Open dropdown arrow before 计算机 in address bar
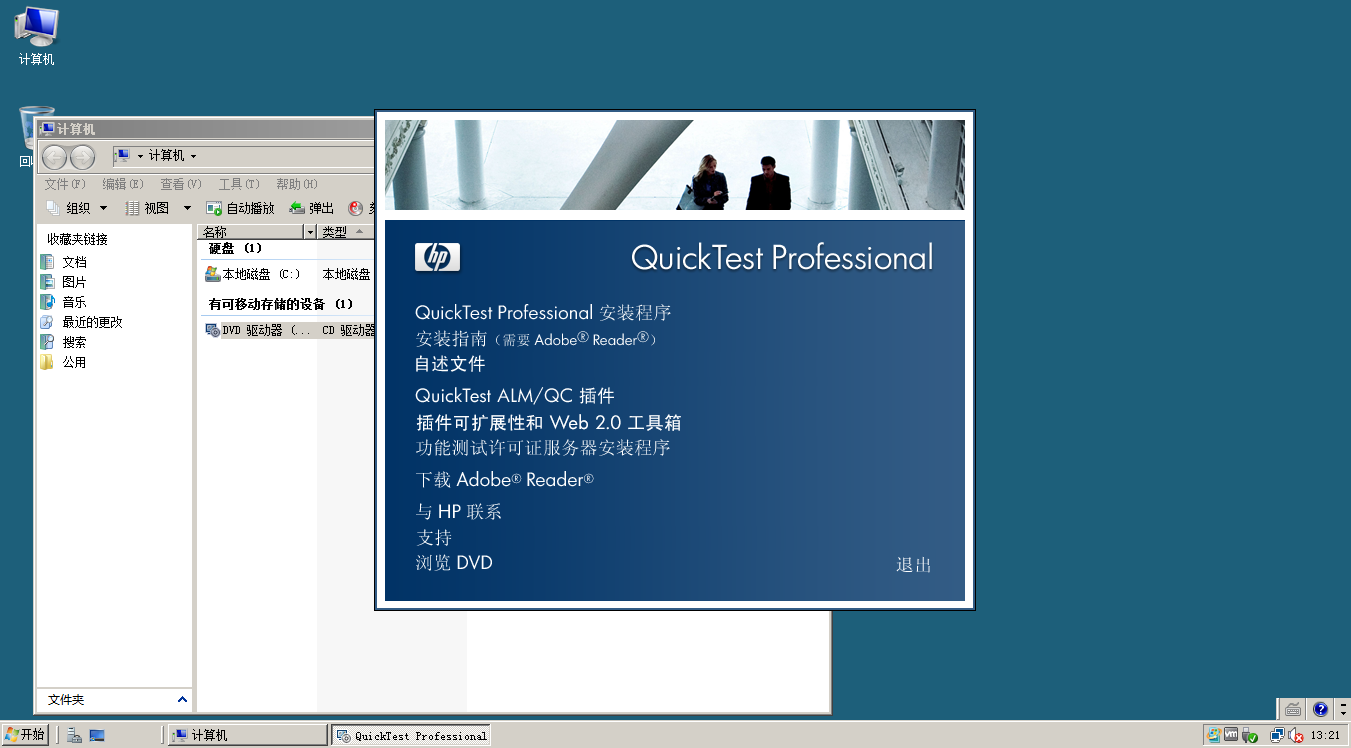This screenshot has height=748, width=1351. (x=140, y=156)
